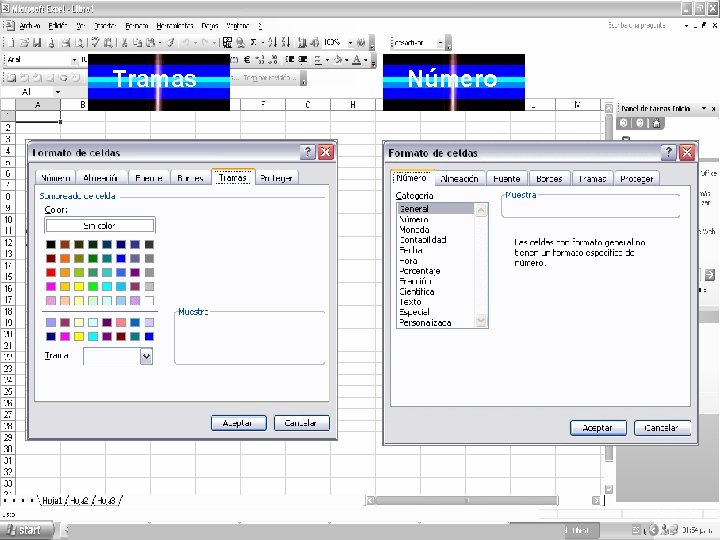Viewport: 720px width, 540px height.
Task: Click the AutoSum sigma icon
Action: point(253,43)
